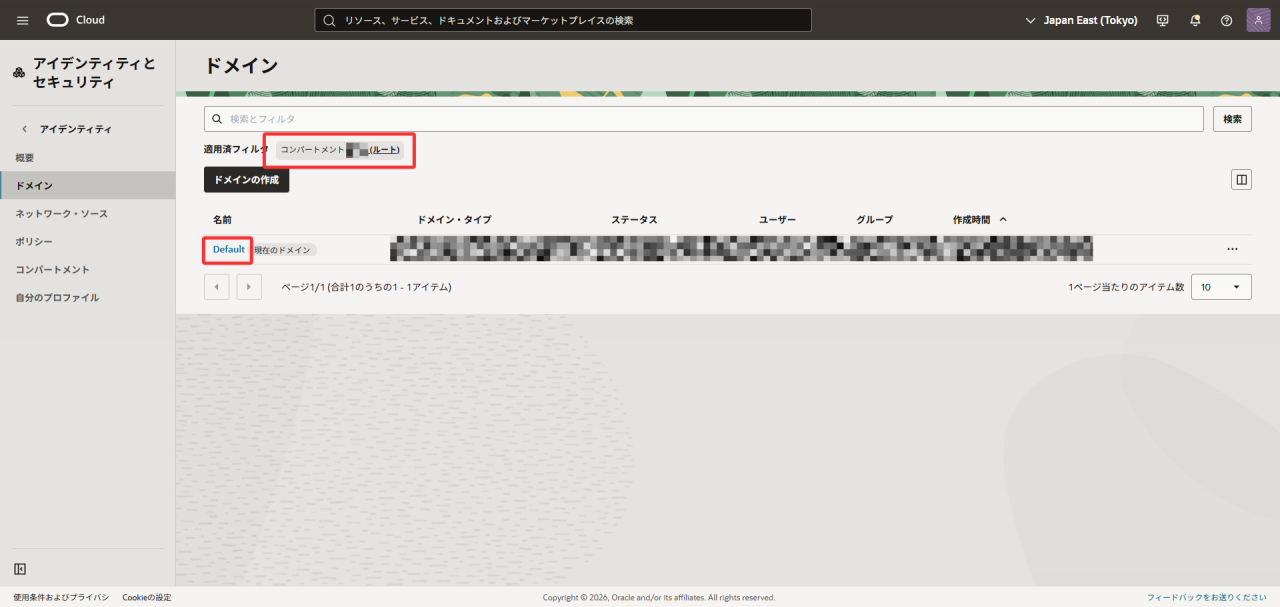Click the compartment filter chip
Image resolution: width=1280 pixels, height=607 pixels.
(340, 150)
